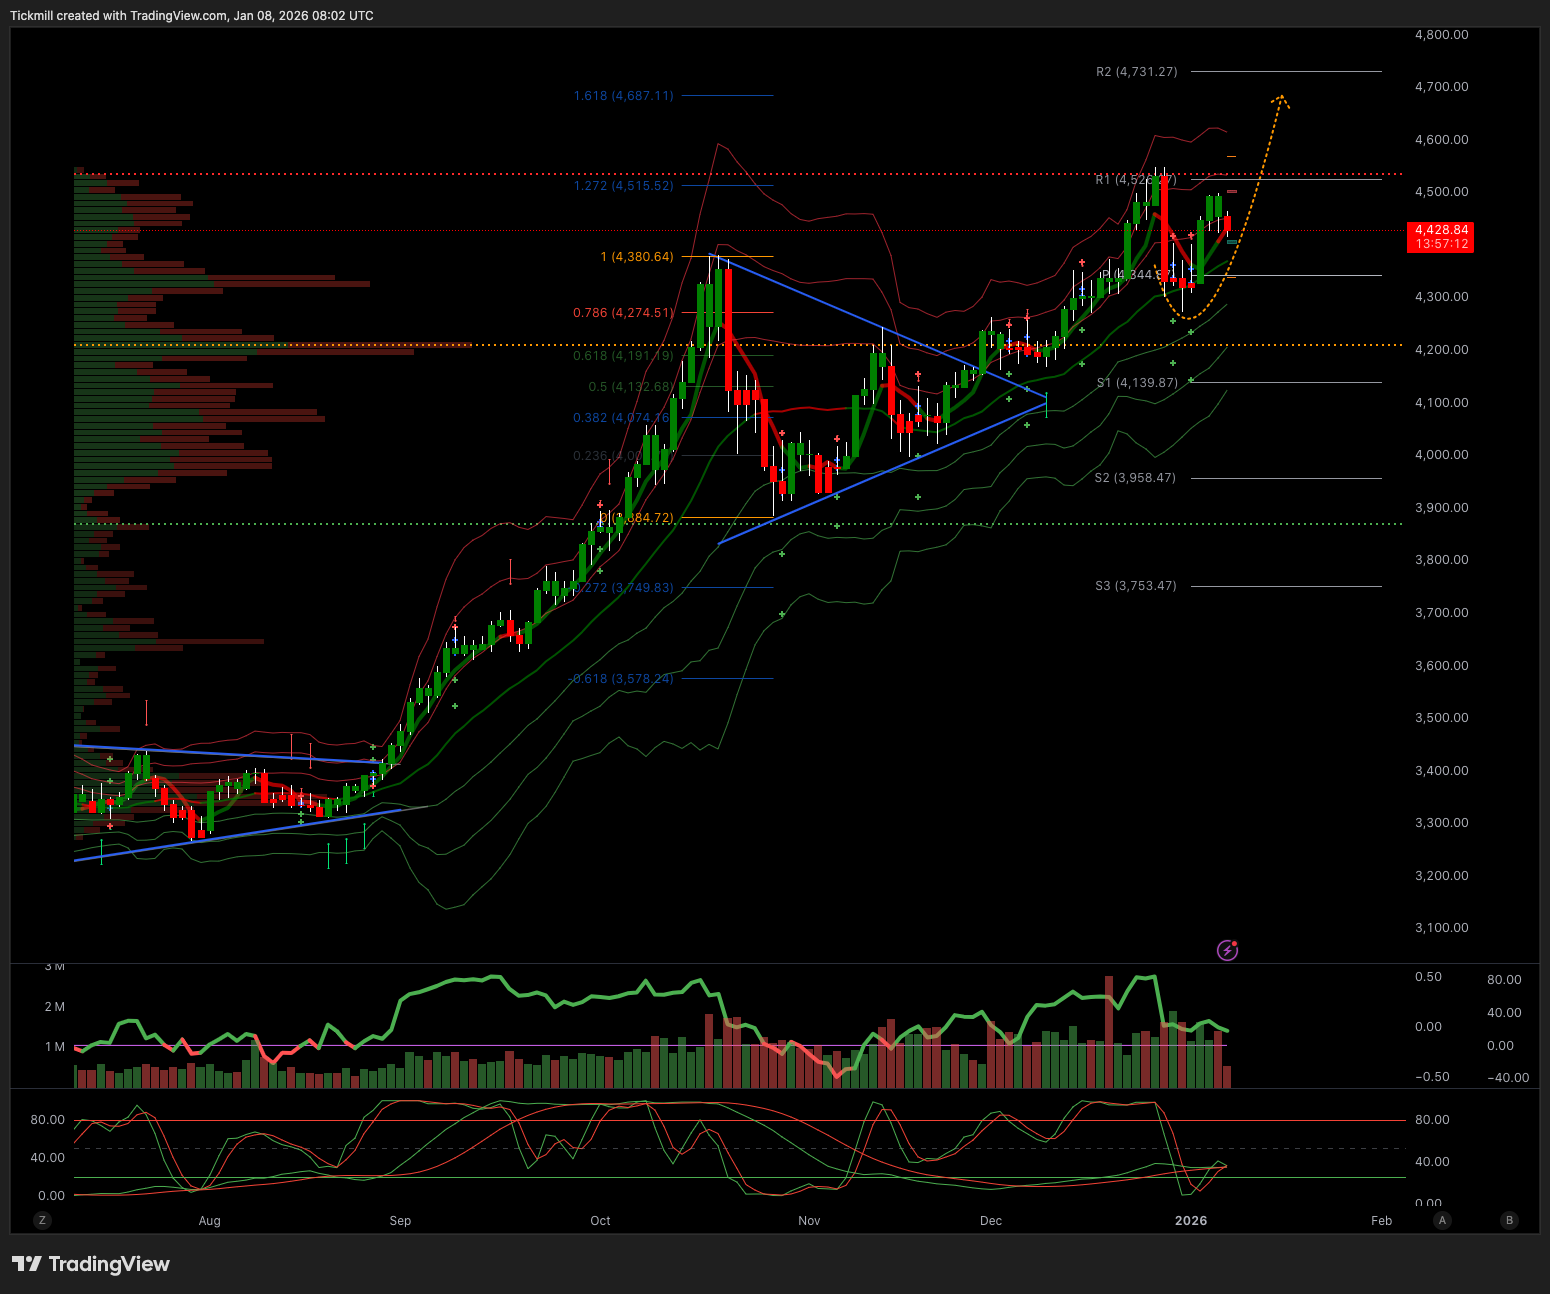Screen dimensions: 1550x1294
Task: Click the Tickmill created with TradingView.com header
Action: [192, 16]
